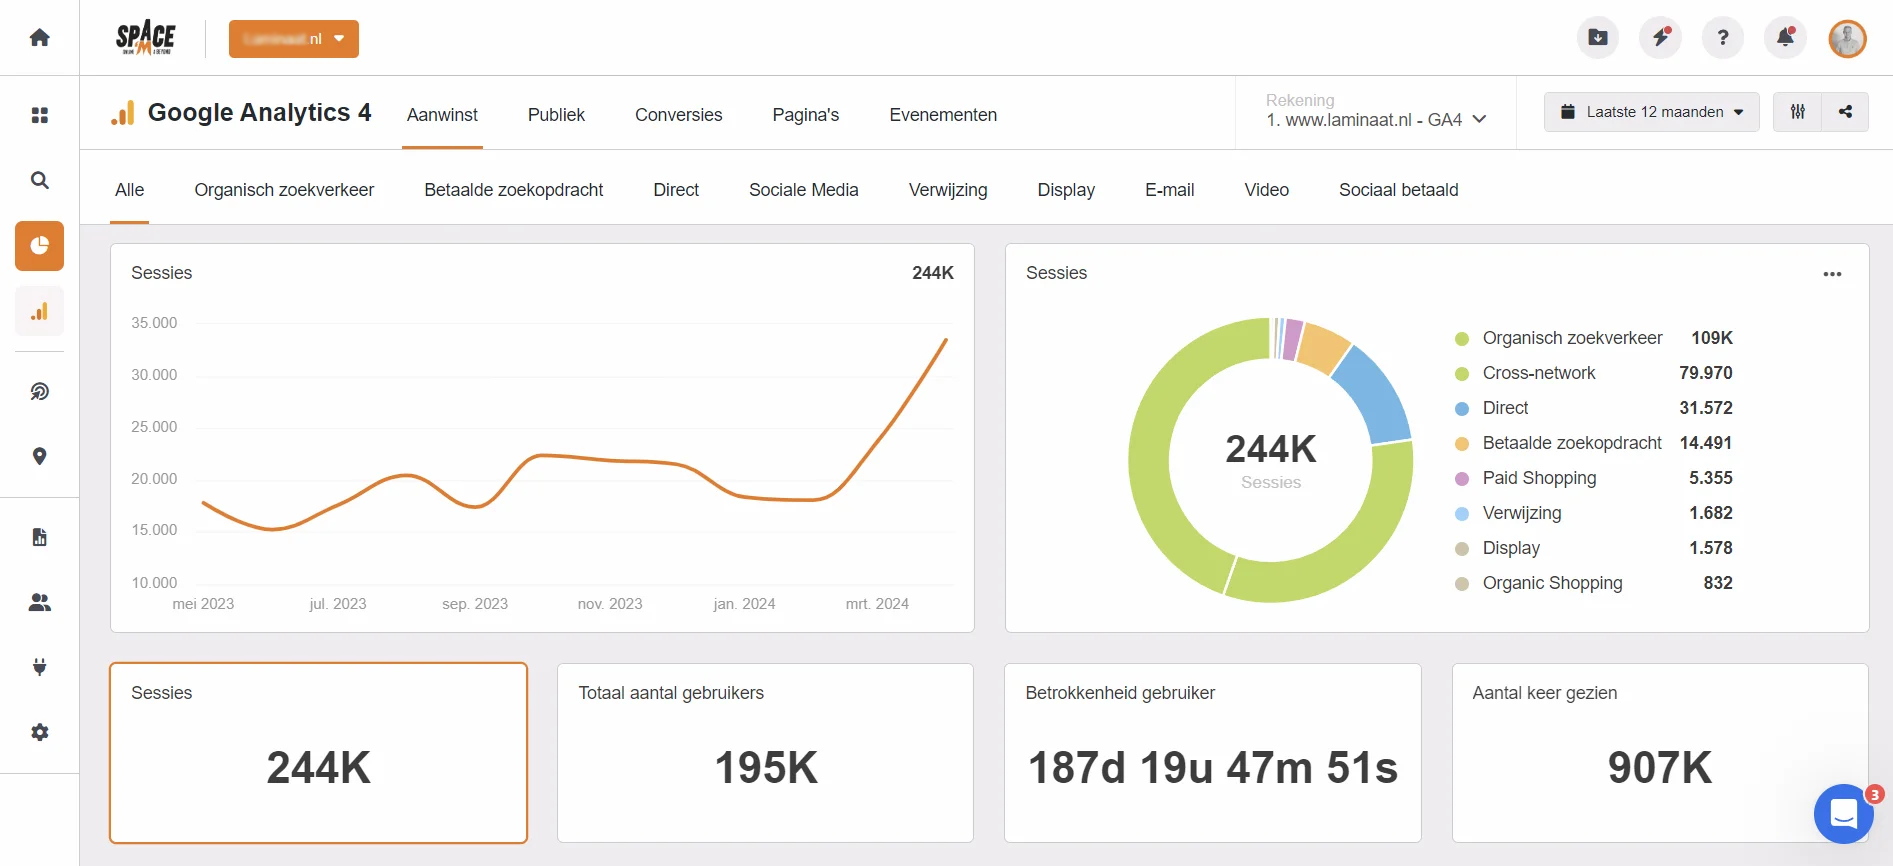
Task: Click the Paid Shopping legend purple dot
Action: pyautogui.click(x=1462, y=479)
